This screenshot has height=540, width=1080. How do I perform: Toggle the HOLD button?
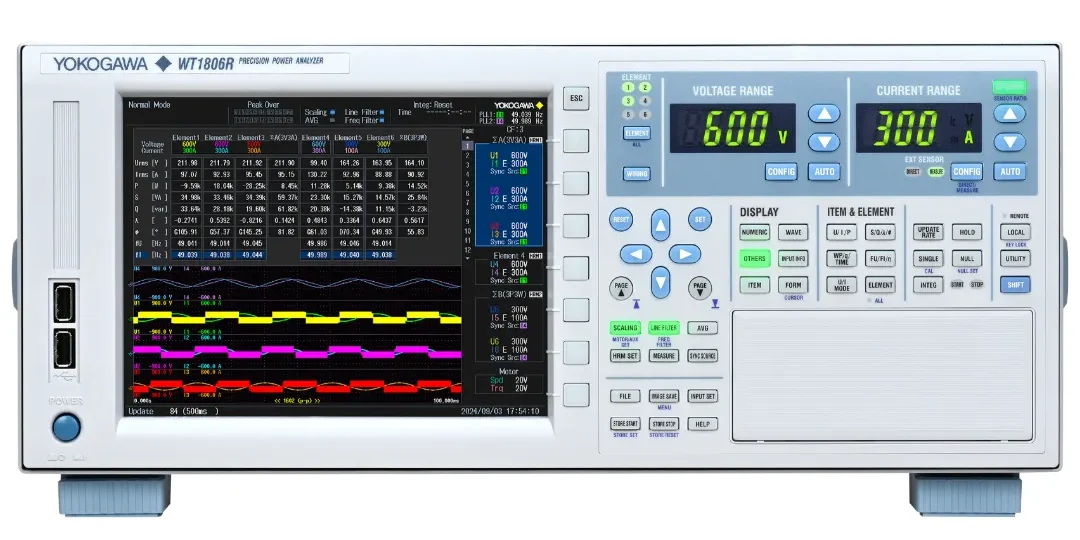pos(966,233)
